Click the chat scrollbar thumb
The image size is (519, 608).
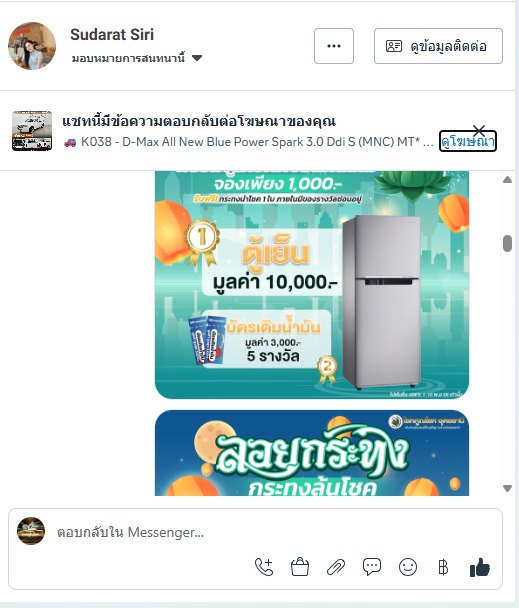click(507, 243)
